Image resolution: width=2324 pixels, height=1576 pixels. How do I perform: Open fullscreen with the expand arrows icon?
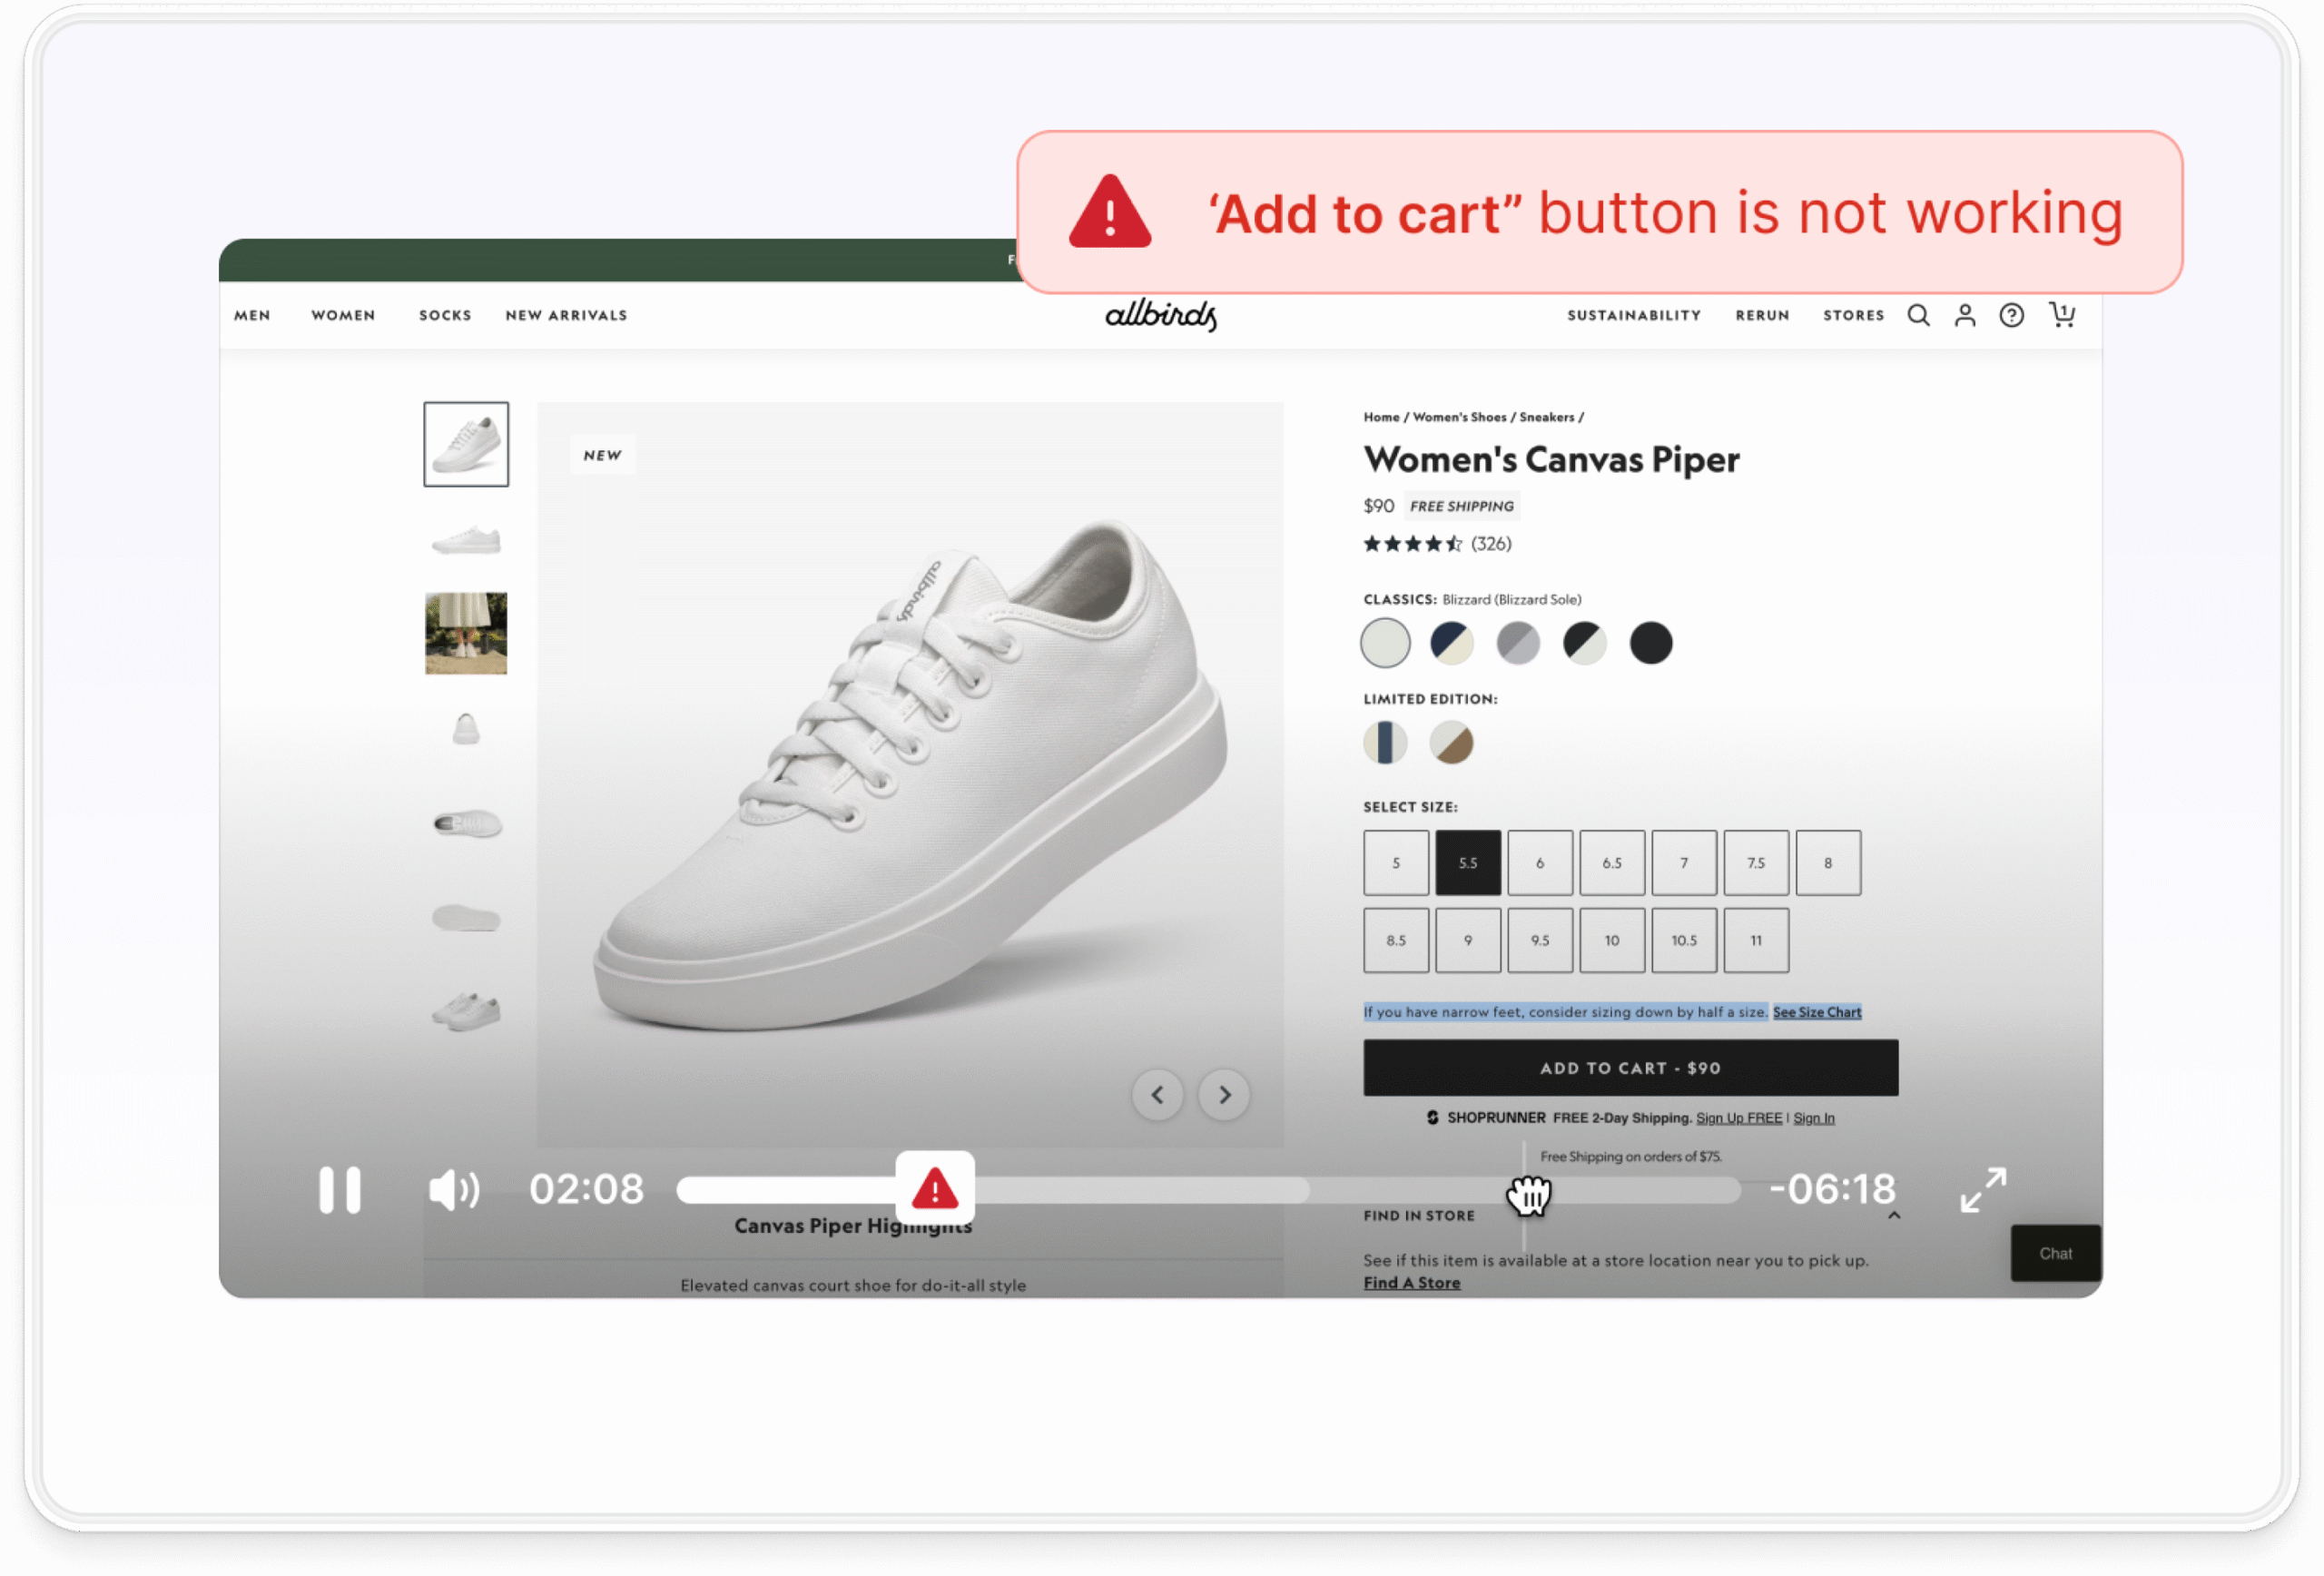tap(1983, 1190)
